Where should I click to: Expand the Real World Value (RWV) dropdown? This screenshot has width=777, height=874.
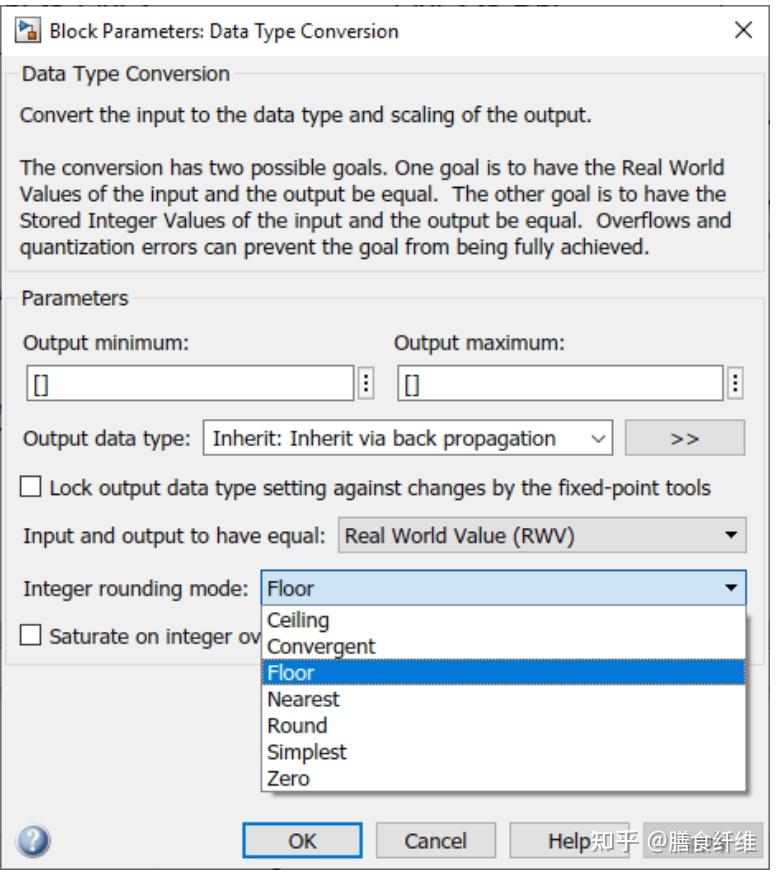[x=543, y=535]
